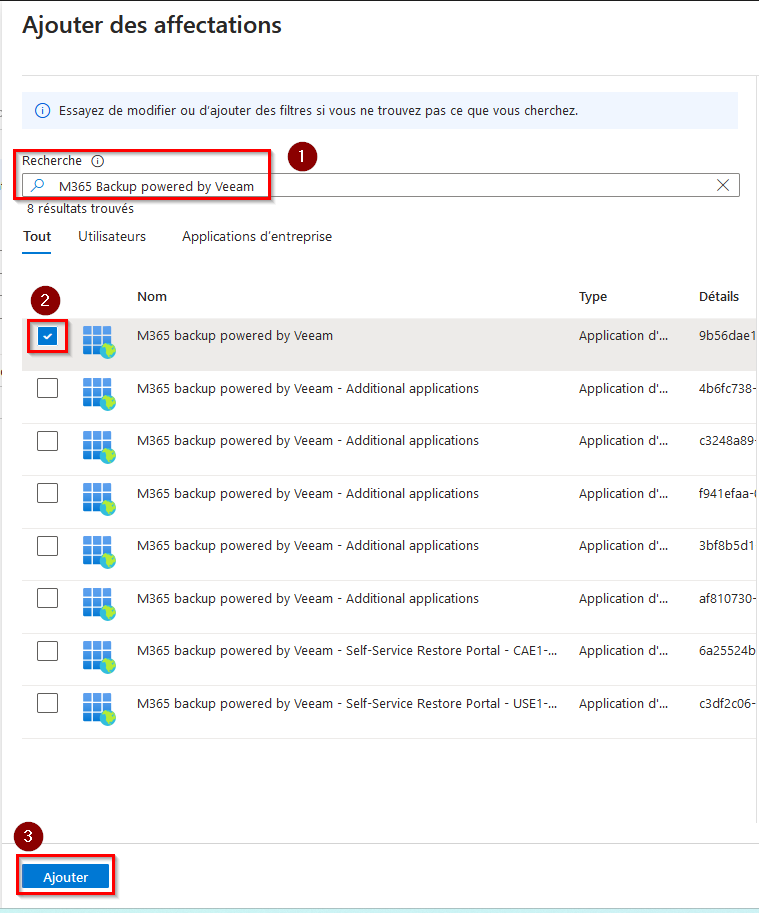The width and height of the screenshot is (759, 913).
Task: Check the Self-Service Restore Portal CAE1 checkbox
Action: point(47,650)
